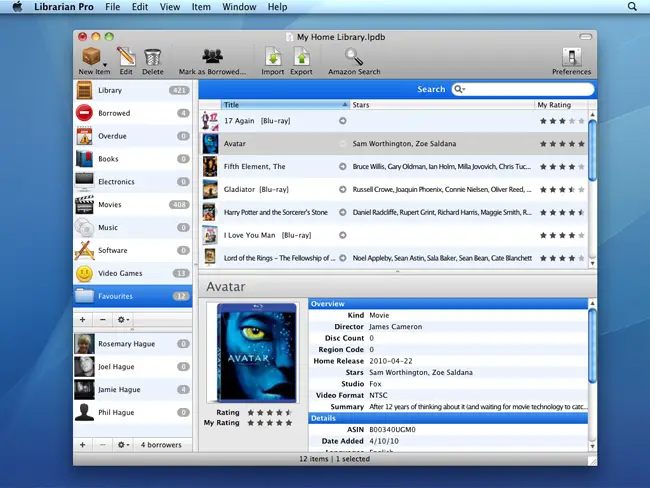Collapse the Details section header
Image resolution: width=650 pixels, height=488 pixels.
click(448, 418)
